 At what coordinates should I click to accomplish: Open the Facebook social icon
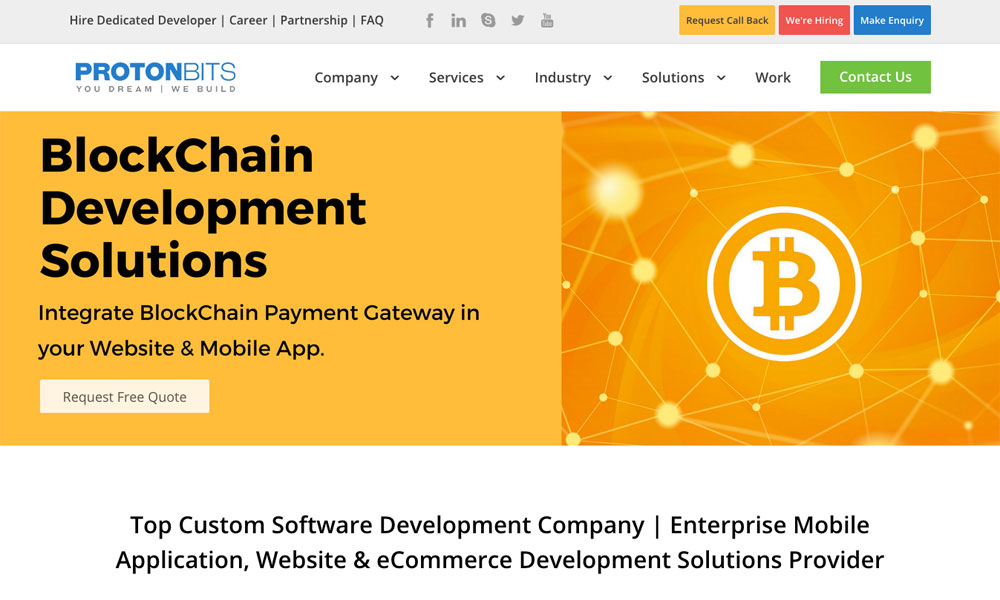pos(430,20)
